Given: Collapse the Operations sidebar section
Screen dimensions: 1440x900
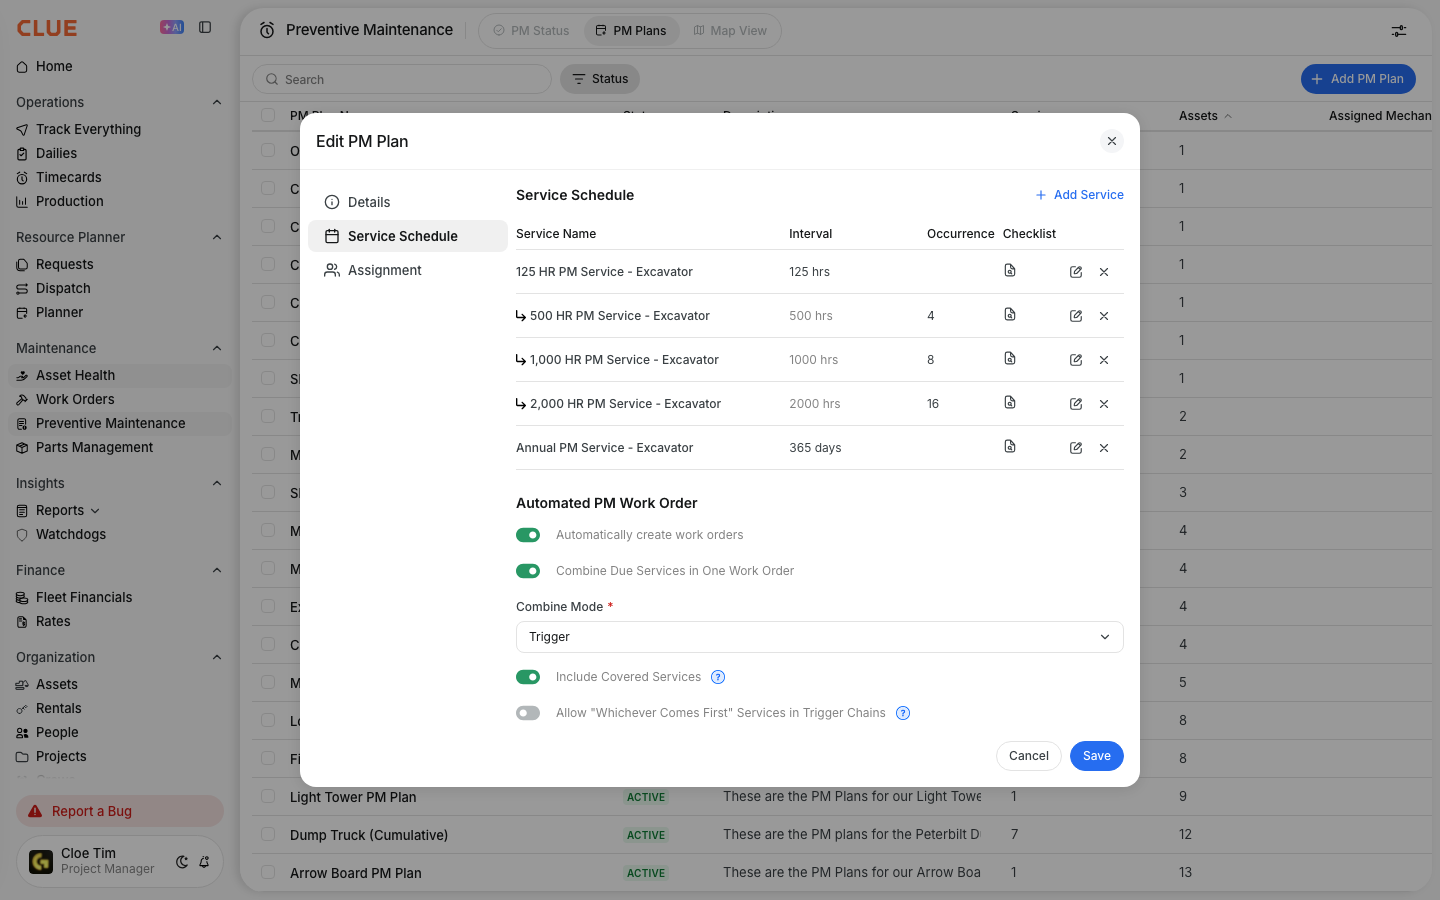Looking at the screenshot, I should (x=217, y=102).
